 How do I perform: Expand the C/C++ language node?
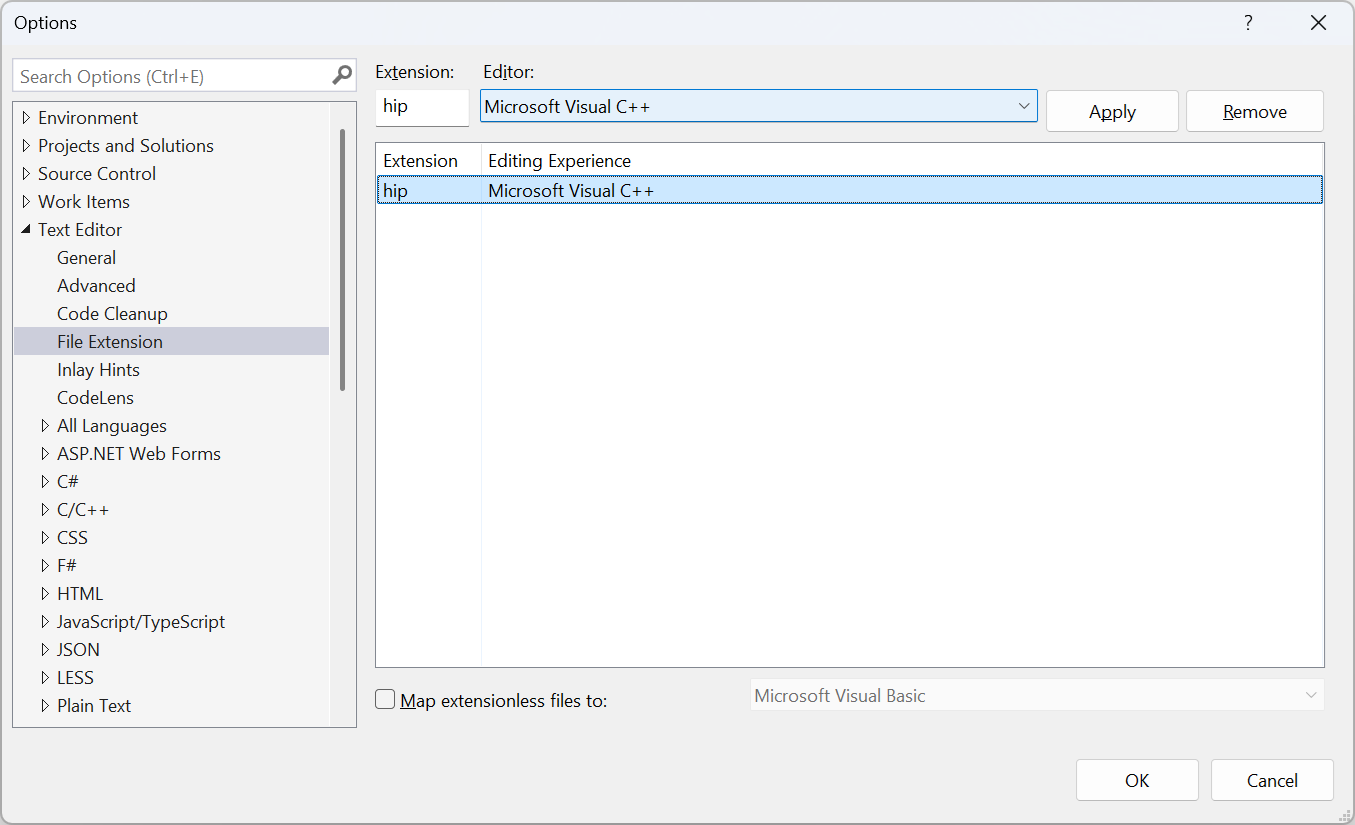(x=45, y=510)
